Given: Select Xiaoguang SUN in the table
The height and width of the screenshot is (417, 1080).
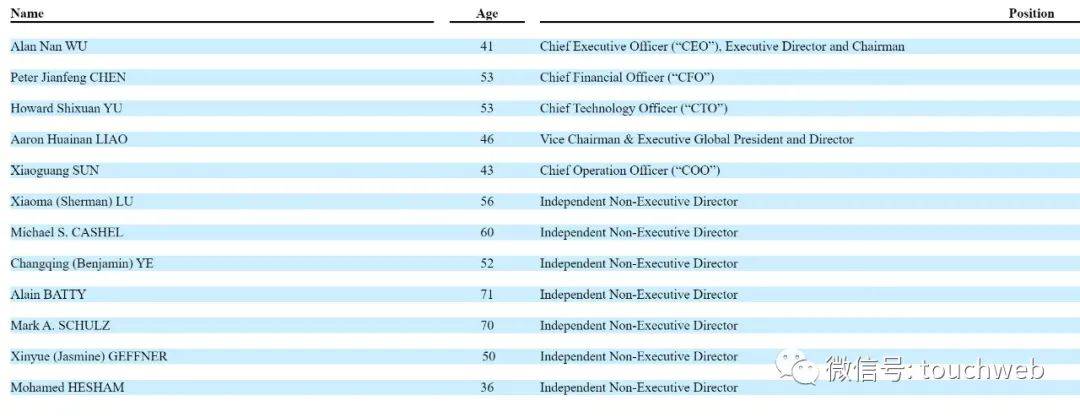Looking at the screenshot, I should point(54,170).
